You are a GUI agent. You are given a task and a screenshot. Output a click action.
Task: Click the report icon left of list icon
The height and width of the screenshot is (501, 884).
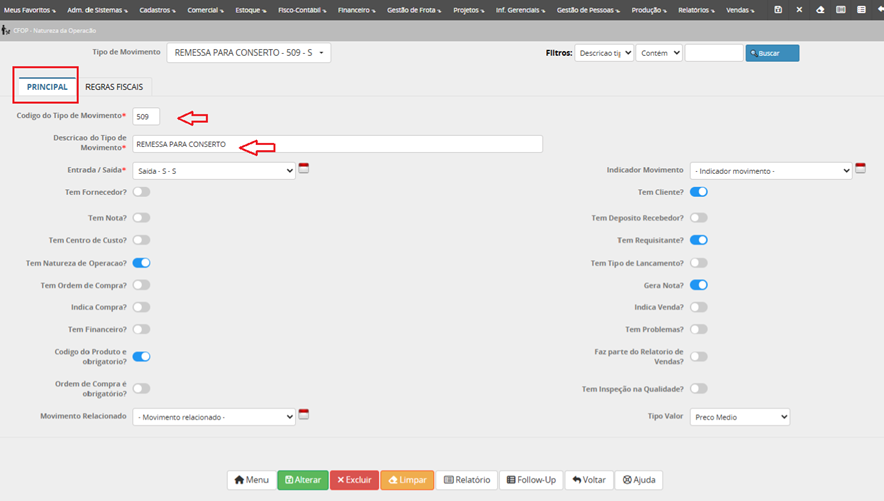[841, 9]
